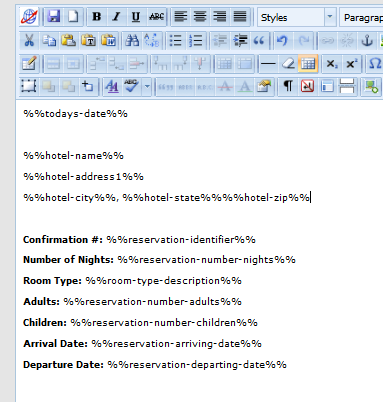Toggle Italic formatting
Screen dimensions: 383x402
(116, 17)
